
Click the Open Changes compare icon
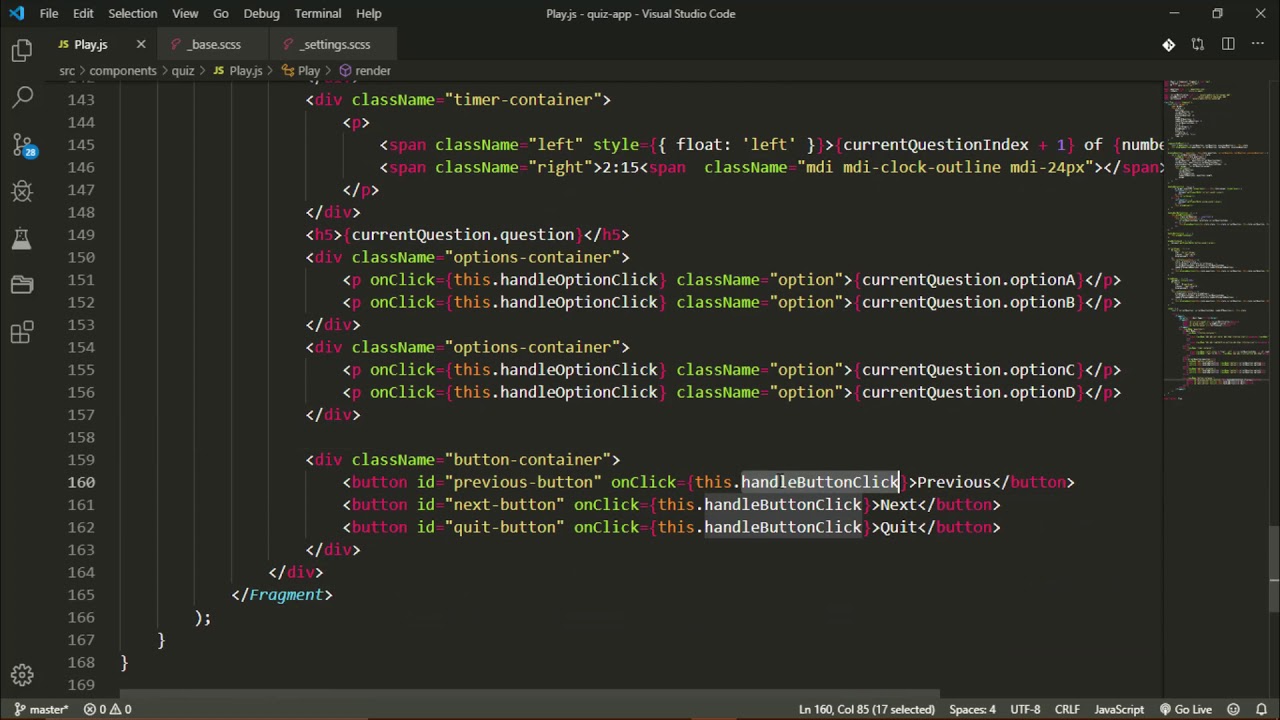pos(1198,44)
